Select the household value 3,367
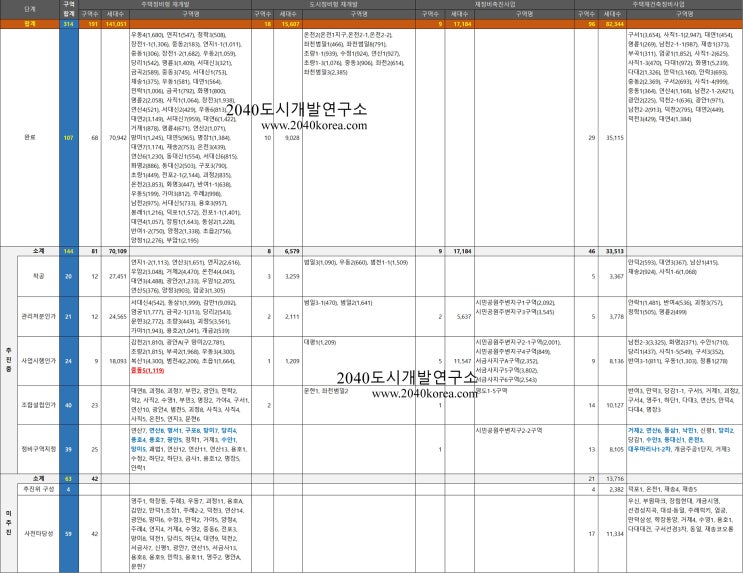This screenshot has height=573, width=743. (616, 276)
